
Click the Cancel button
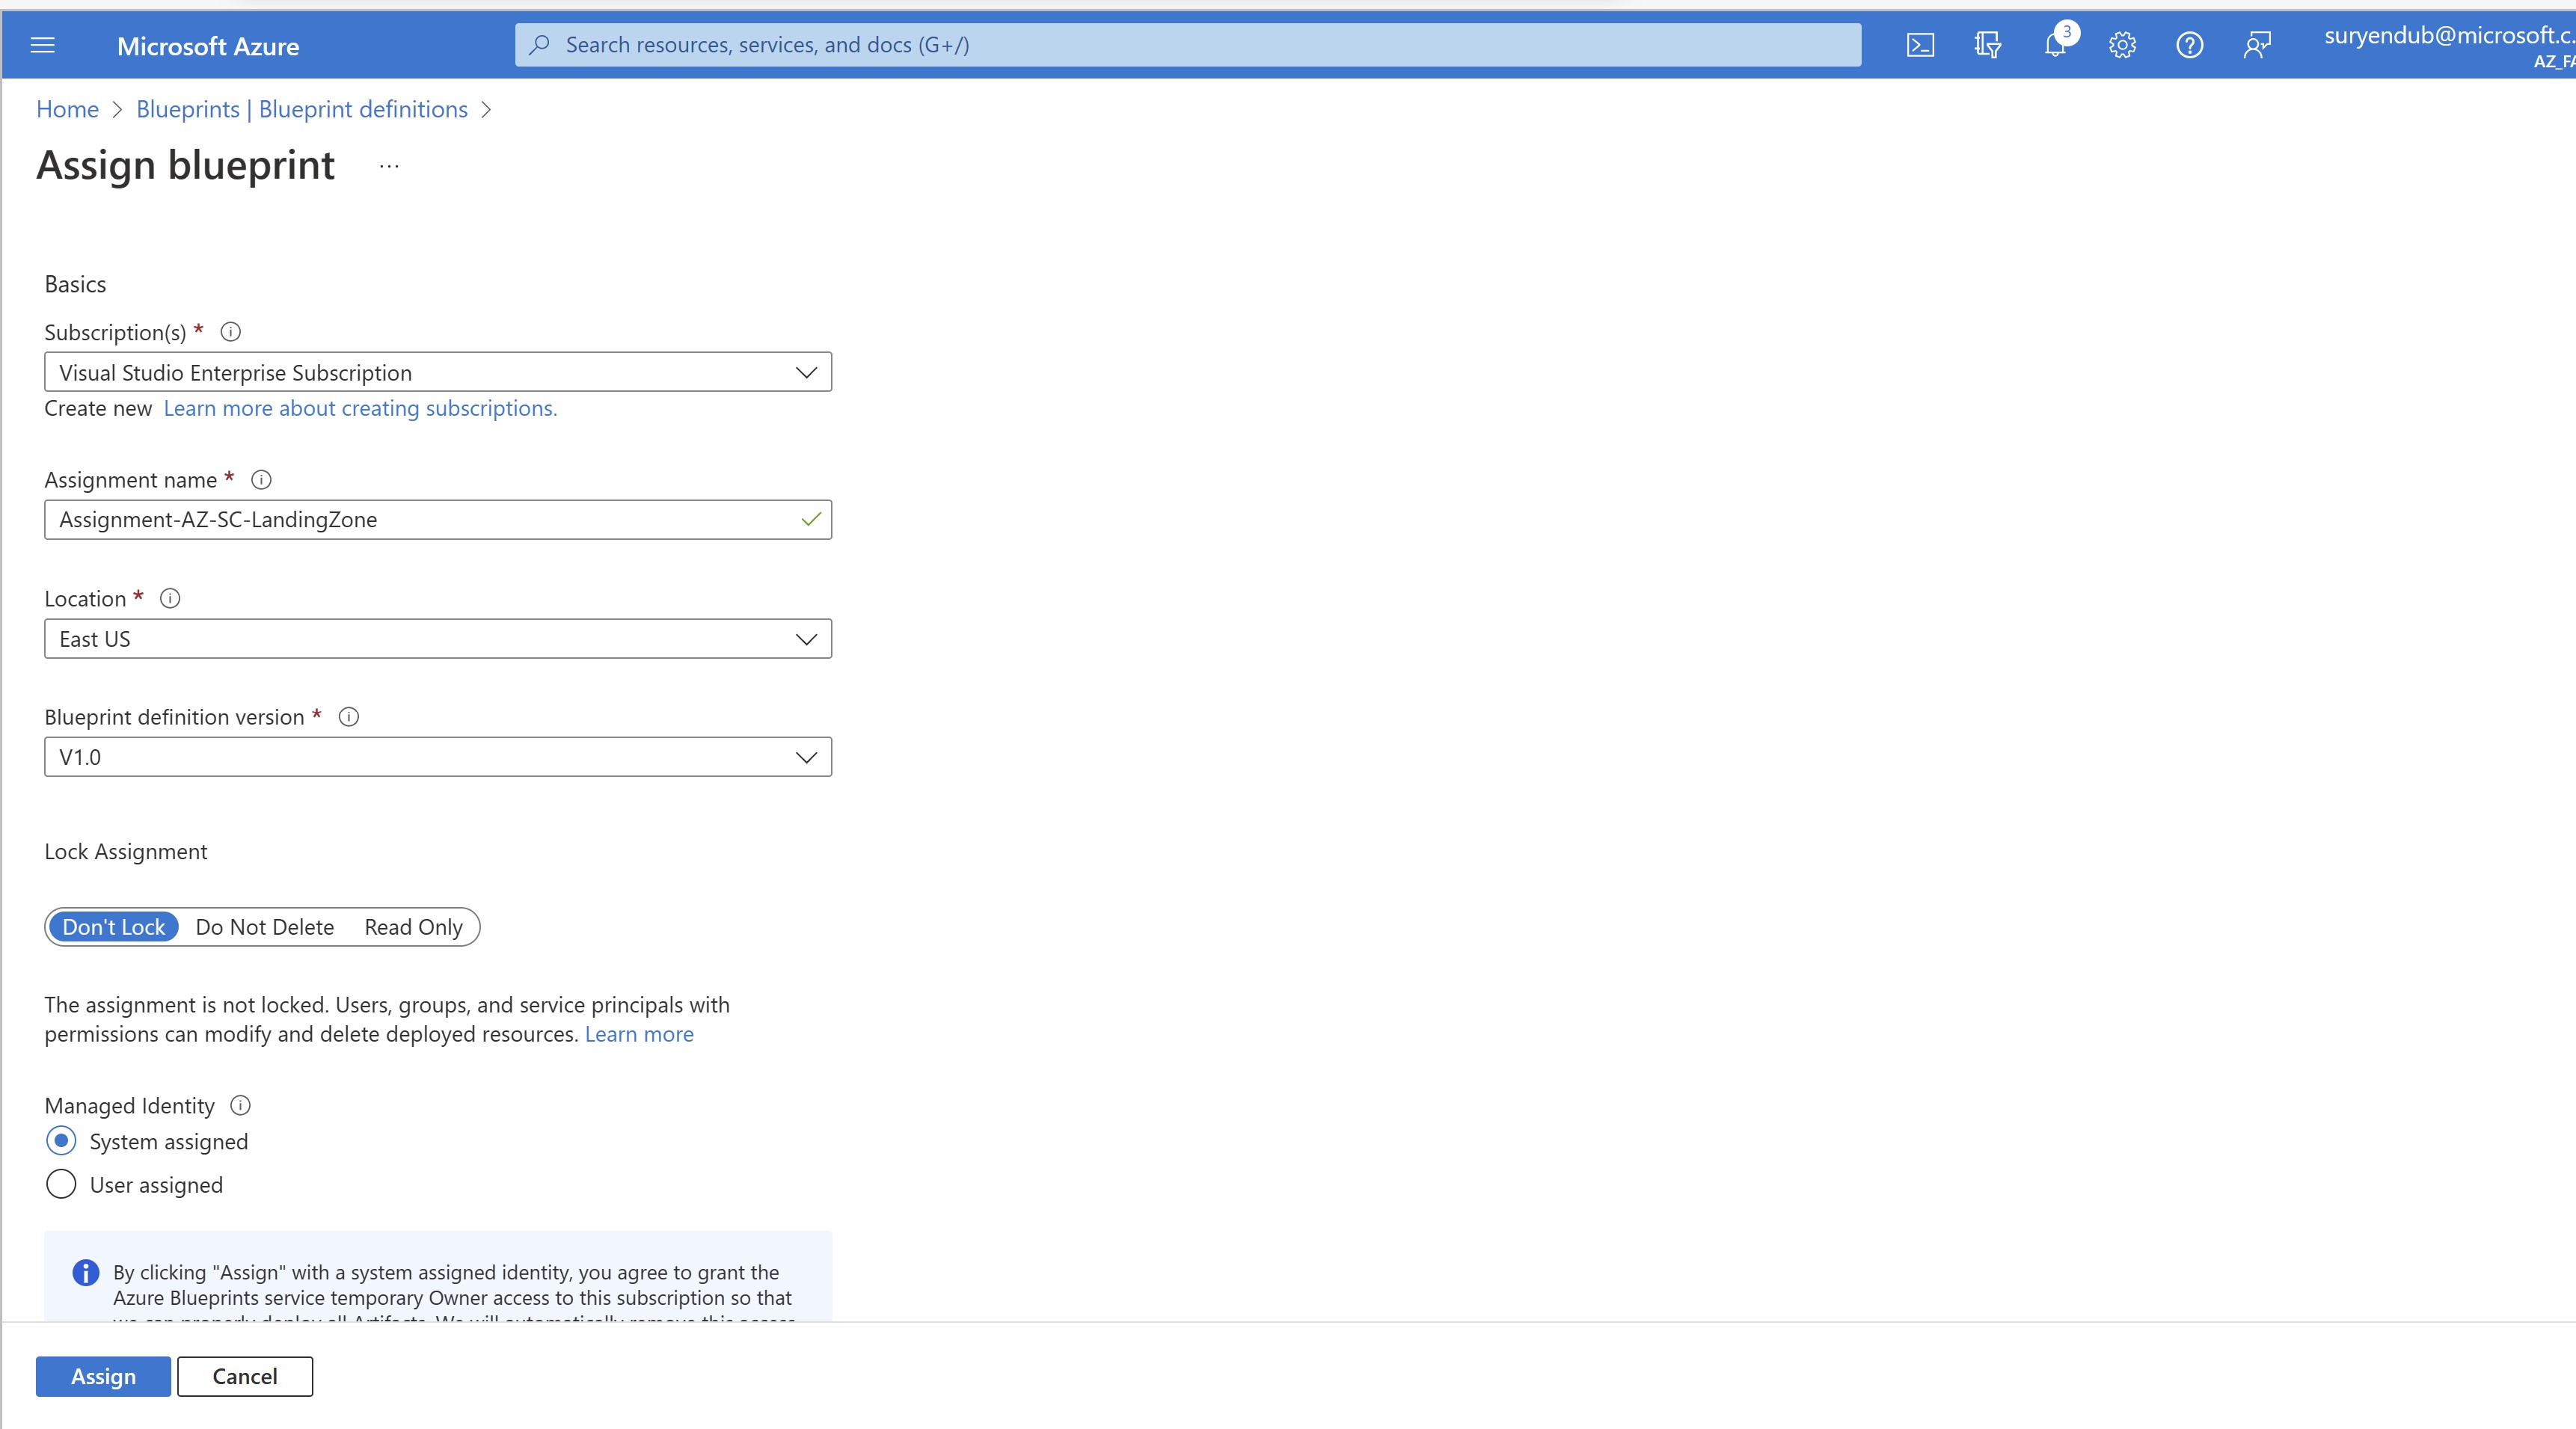click(245, 1377)
